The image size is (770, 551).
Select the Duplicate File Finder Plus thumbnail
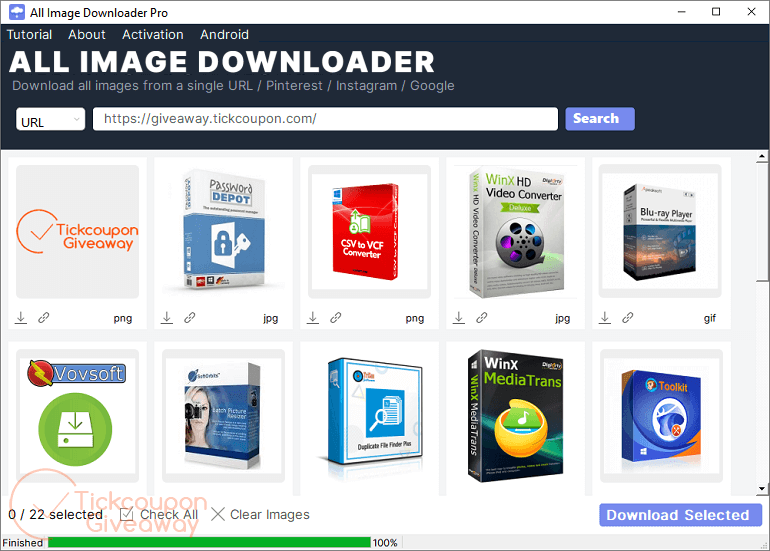pos(369,416)
